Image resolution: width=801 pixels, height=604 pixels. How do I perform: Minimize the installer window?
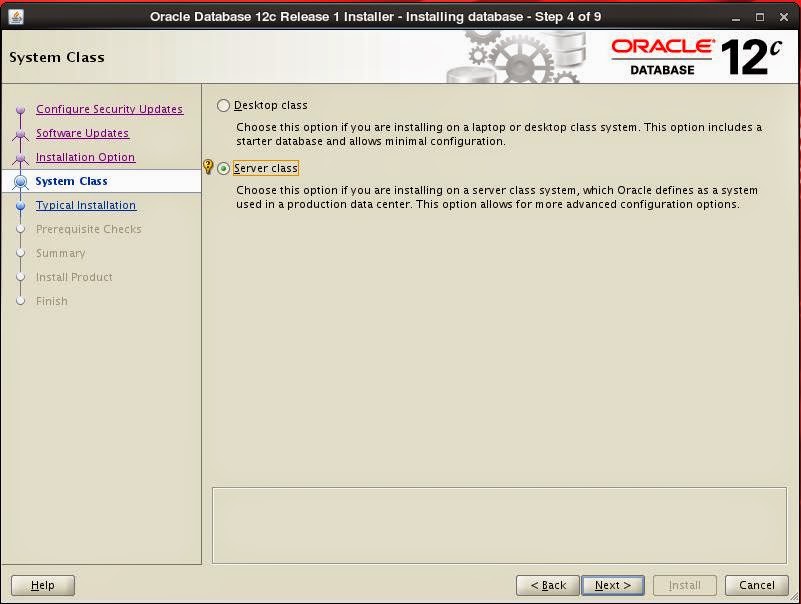coord(736,17)
